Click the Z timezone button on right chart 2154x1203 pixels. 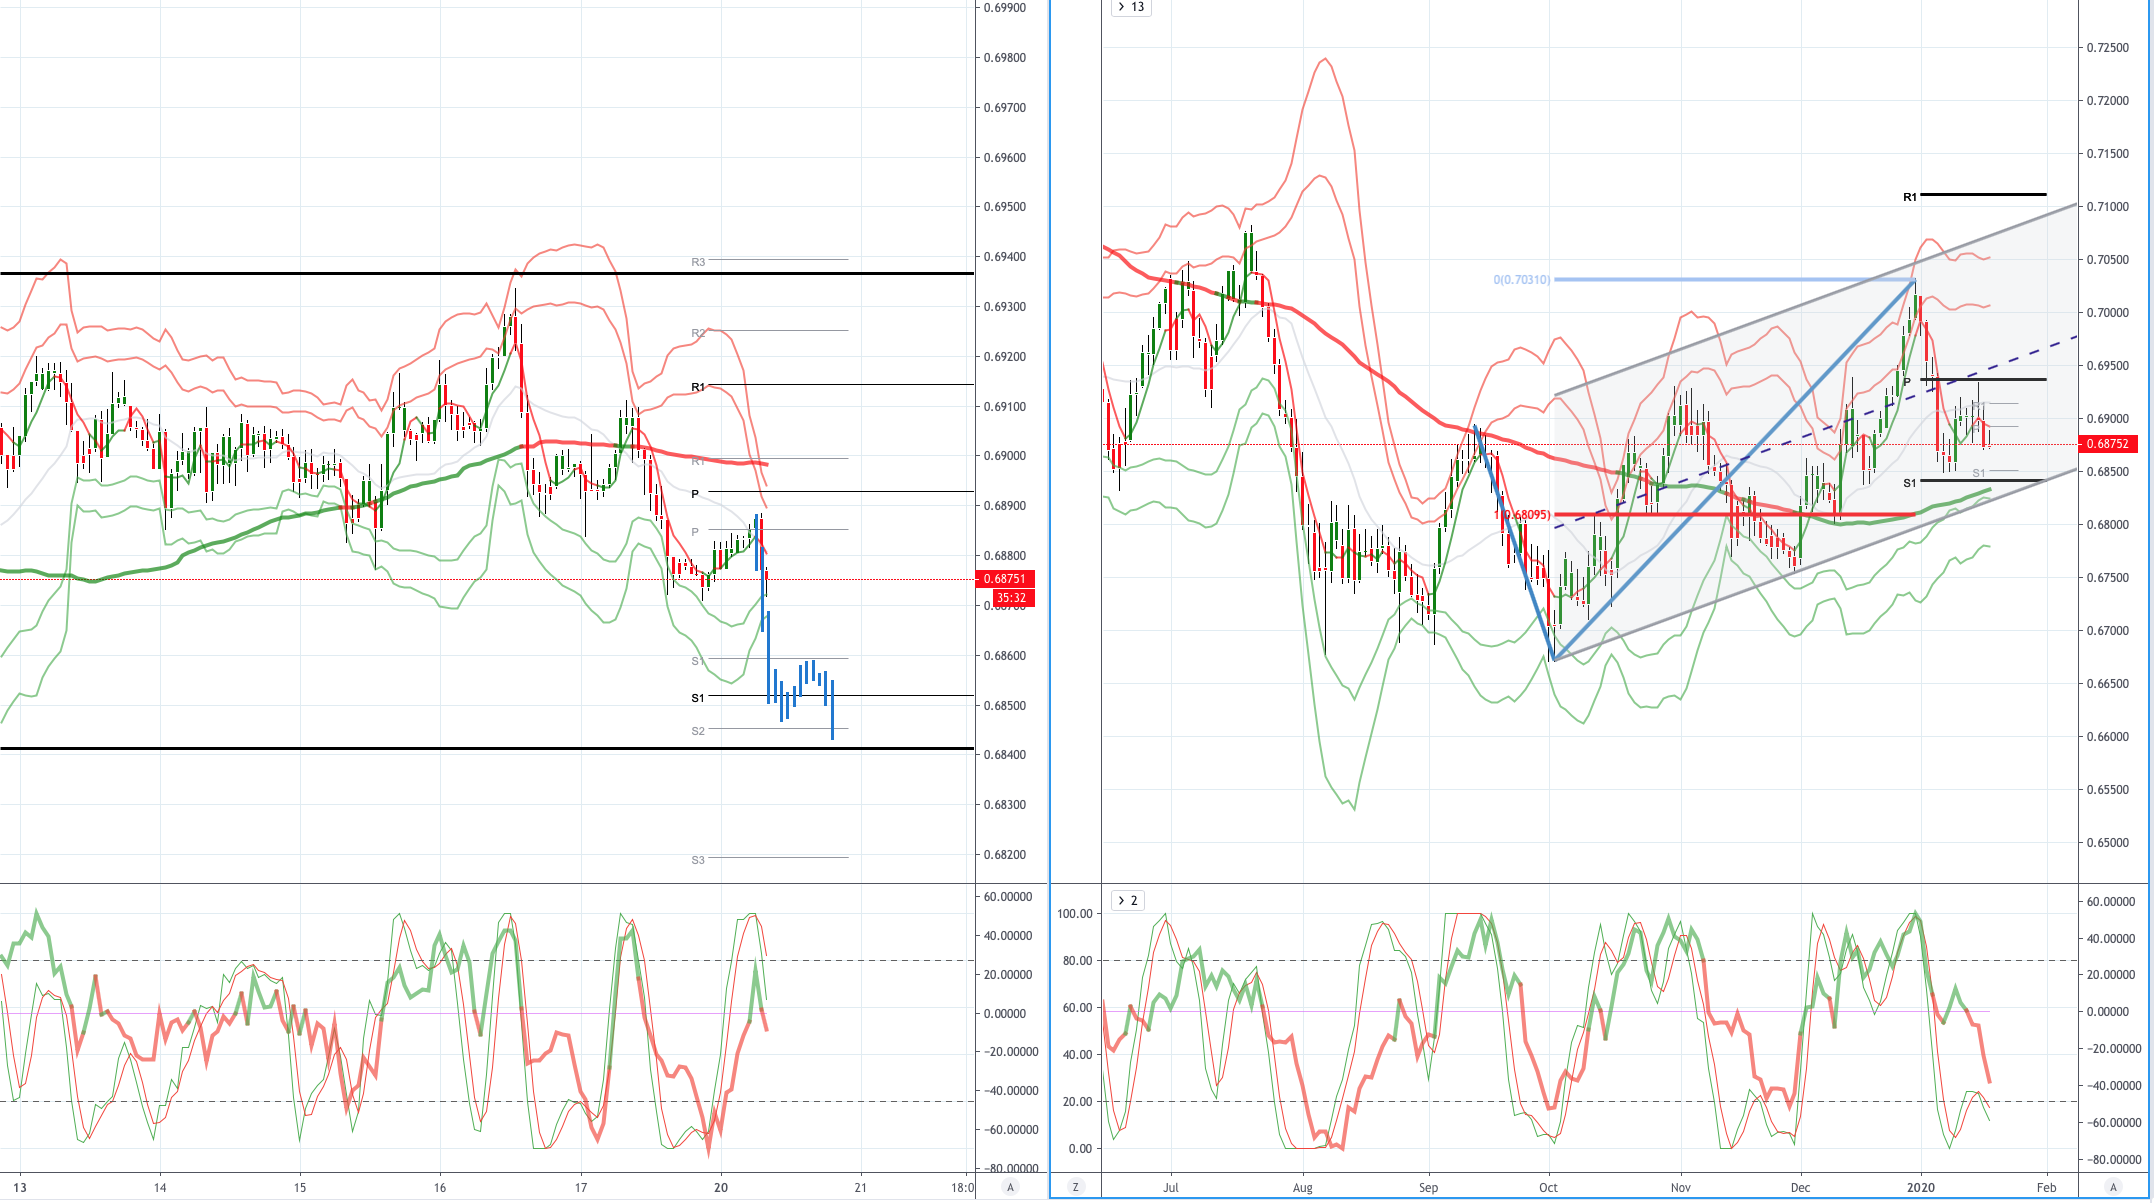(1076, 1187)
